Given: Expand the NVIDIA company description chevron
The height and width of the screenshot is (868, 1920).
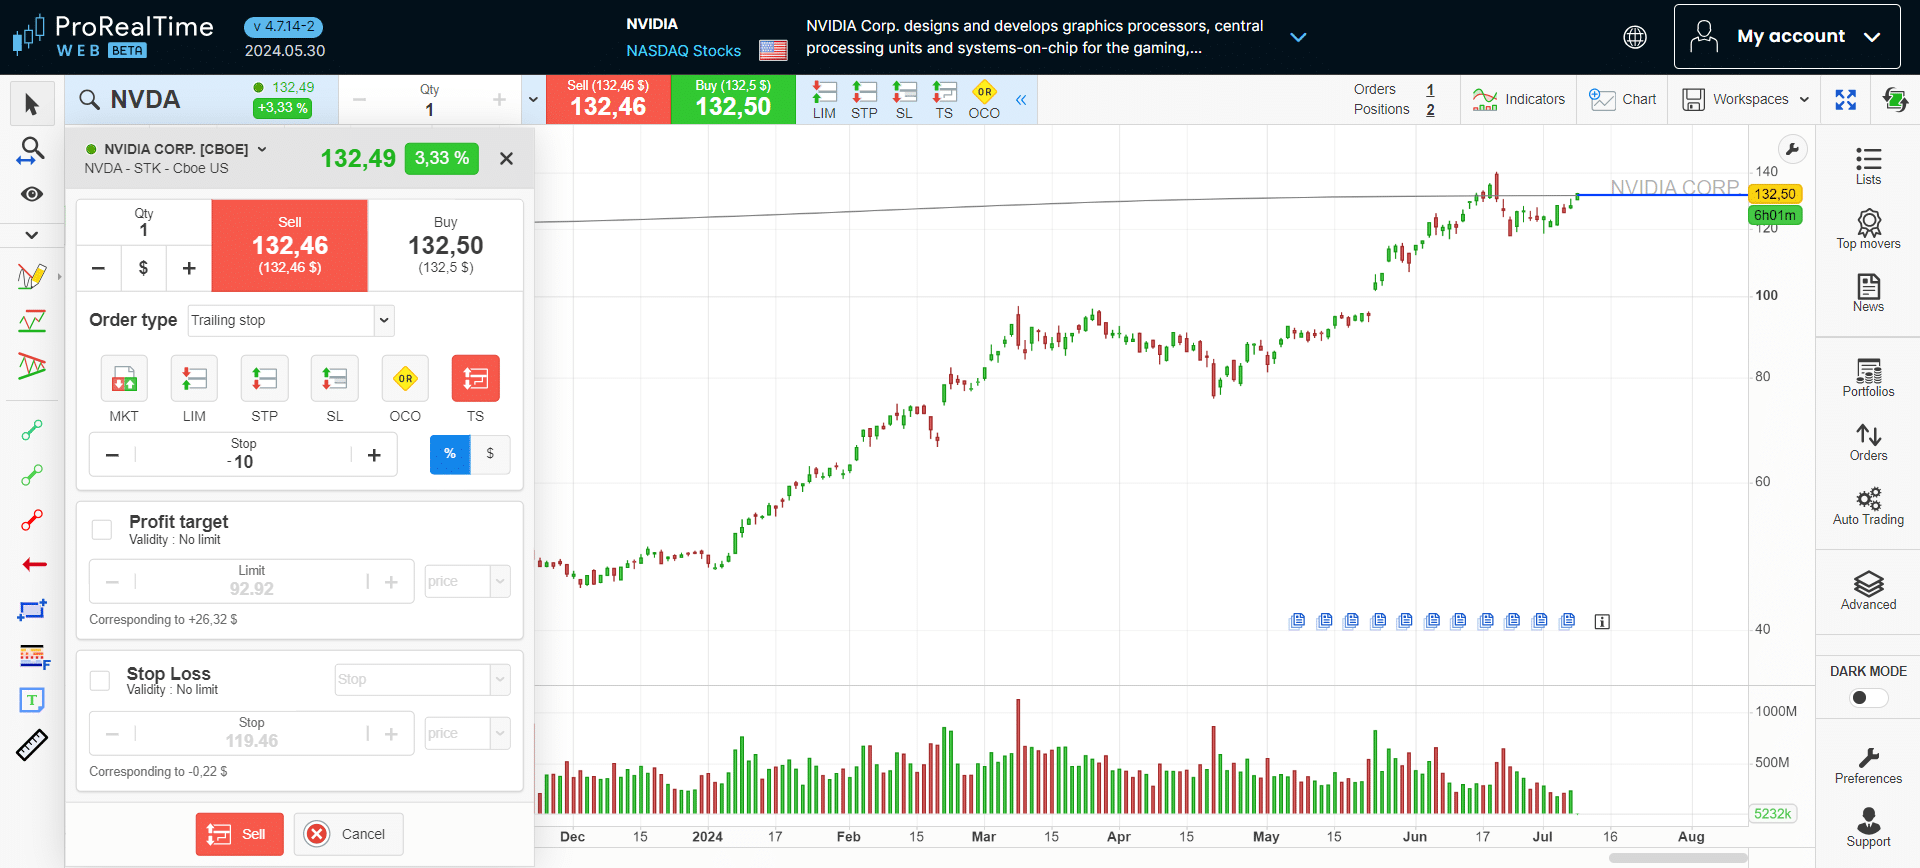Looking at the screenshot, I should click(1298, 37).
